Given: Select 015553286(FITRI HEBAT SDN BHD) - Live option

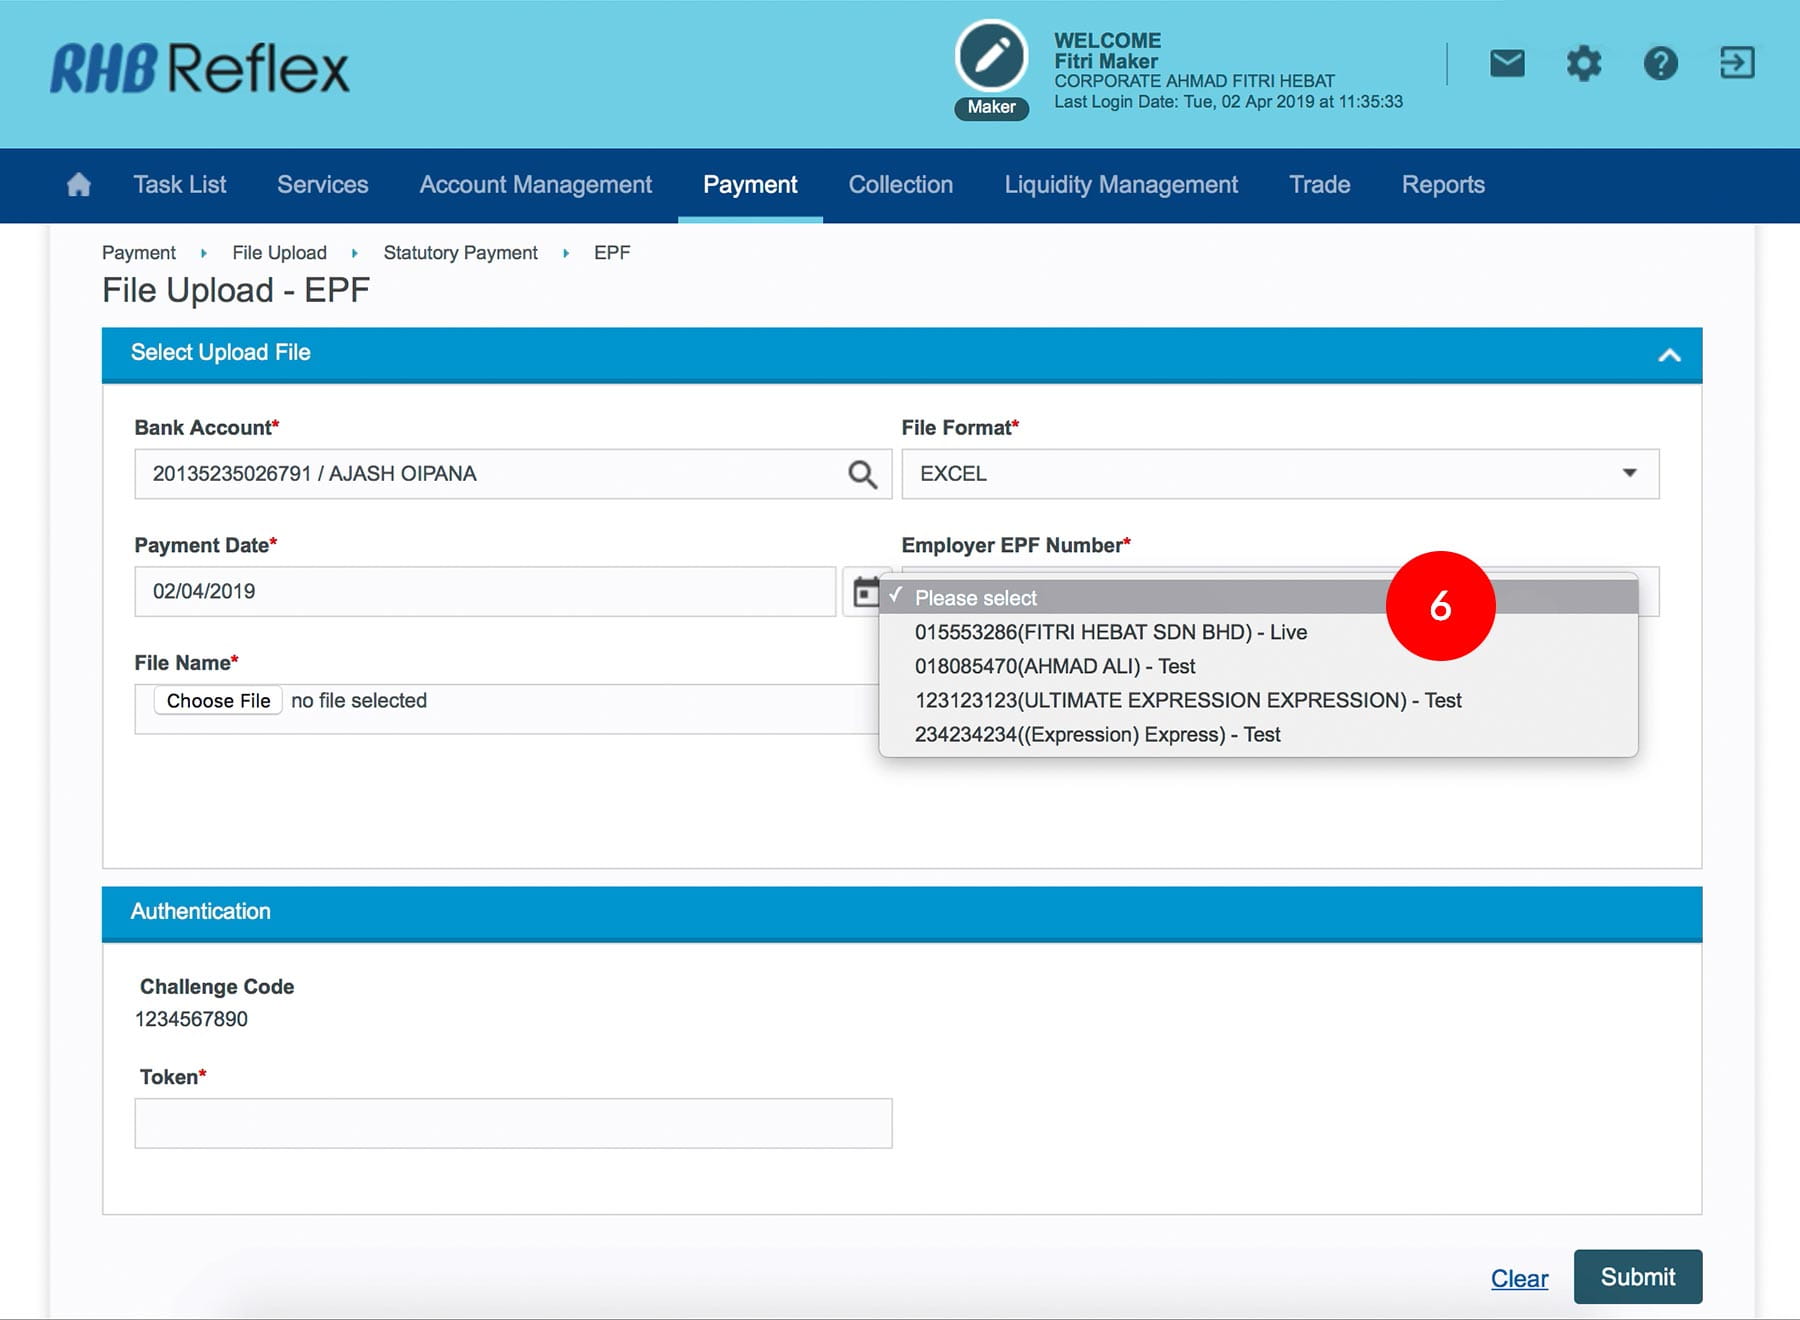Looking at the screenshot, I should pos(1110,632).
